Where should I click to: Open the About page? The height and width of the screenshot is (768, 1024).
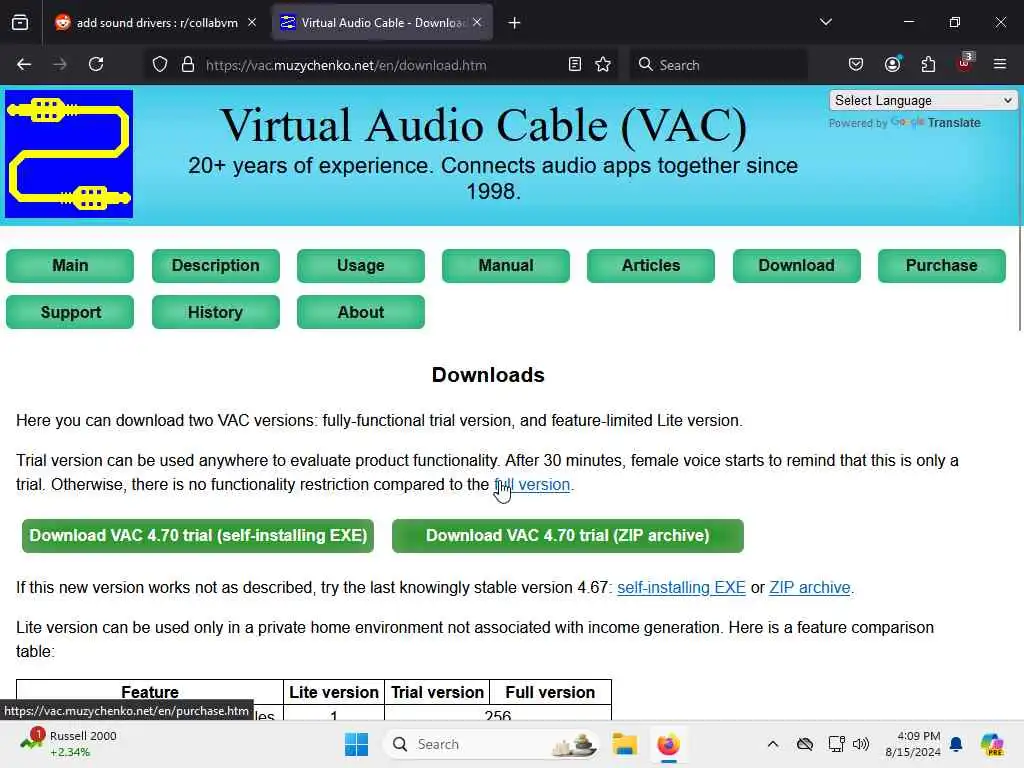pos(360,312)
